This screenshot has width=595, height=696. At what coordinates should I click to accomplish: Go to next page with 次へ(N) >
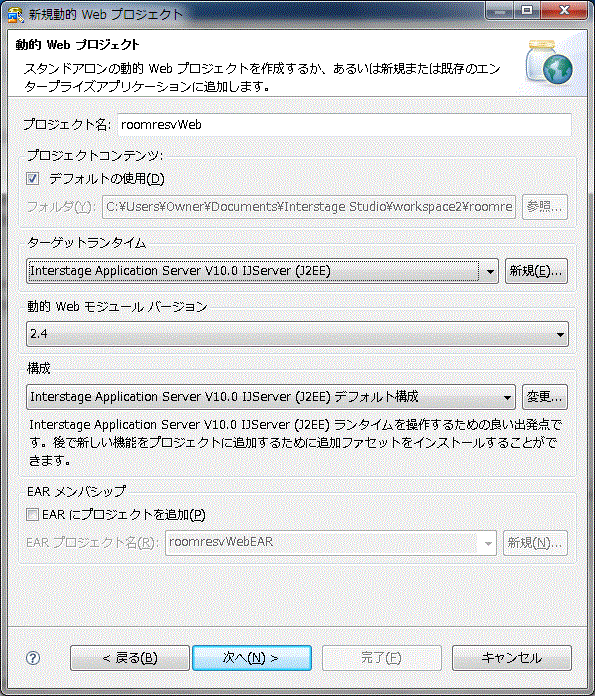(x=252, y=658)
